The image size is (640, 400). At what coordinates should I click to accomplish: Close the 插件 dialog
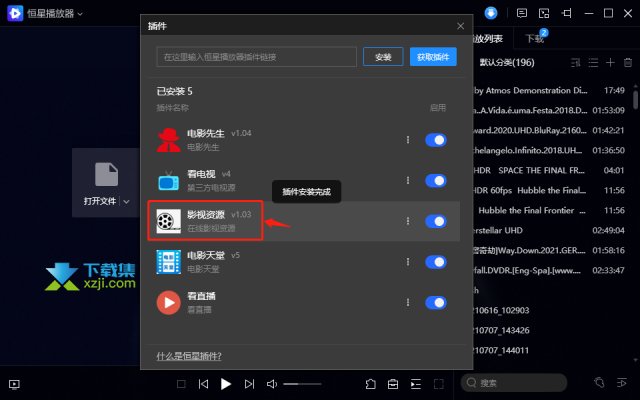click(460, 26)
